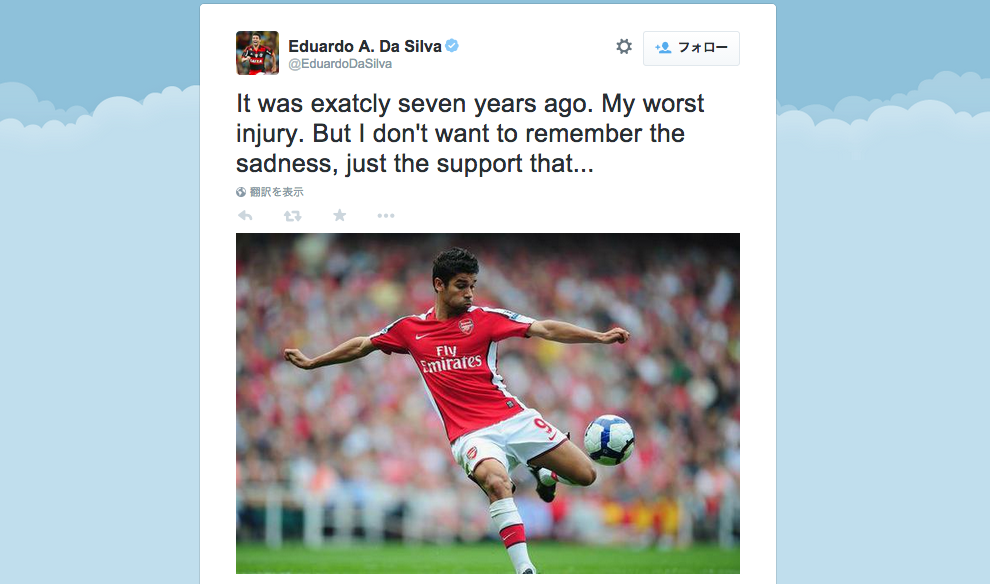Click the tweet text about the worst injury
The image size is (990, 584).
[x=470, y=133]
